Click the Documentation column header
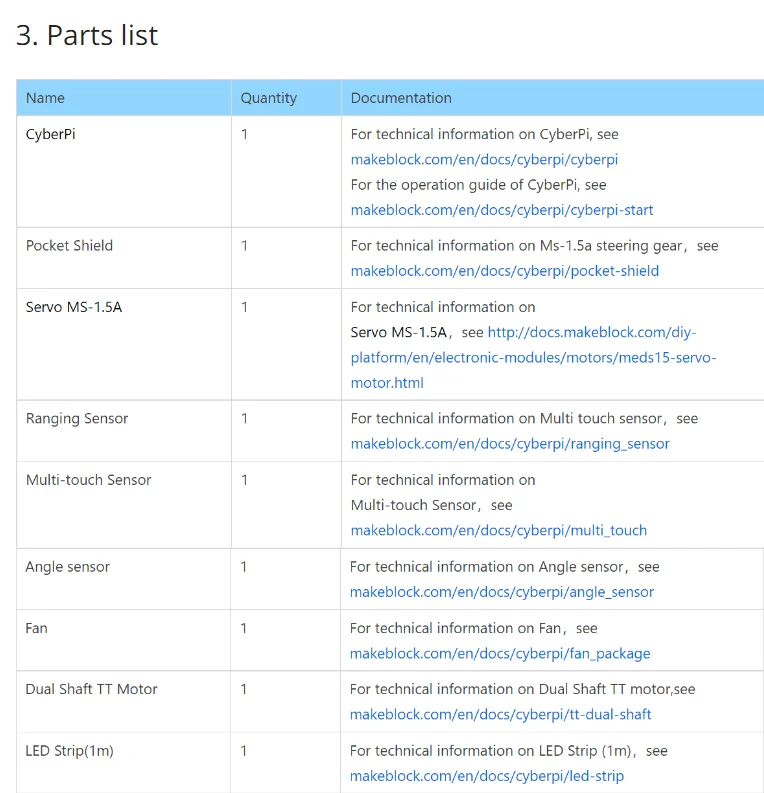This screenshot has height=793, width=764. coord(401,98)
